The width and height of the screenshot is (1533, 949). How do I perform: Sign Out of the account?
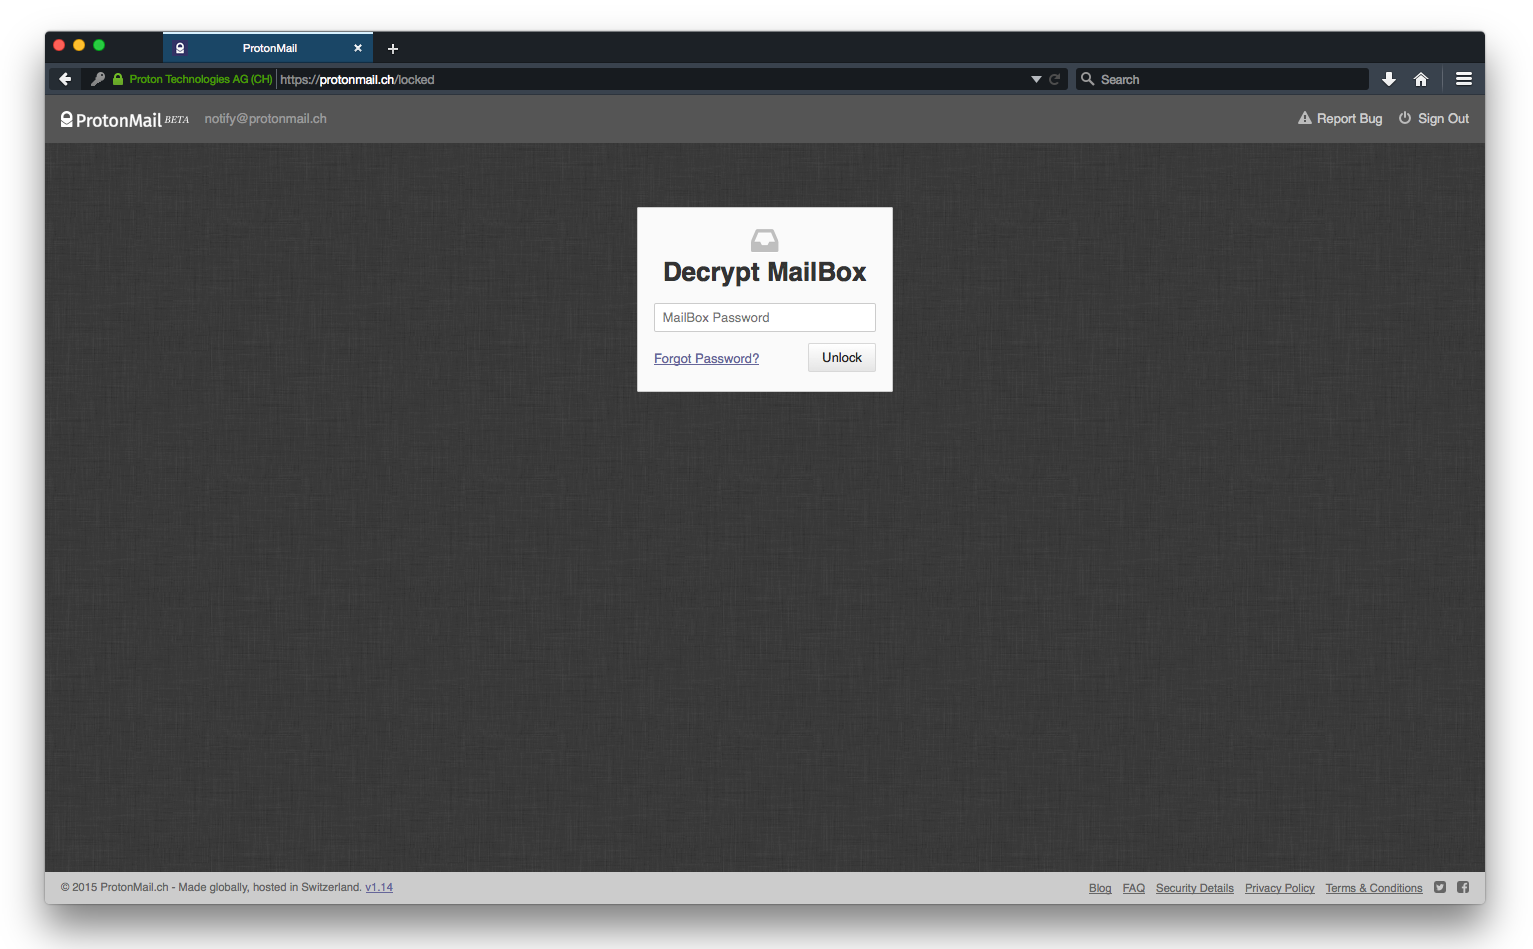1434,118
